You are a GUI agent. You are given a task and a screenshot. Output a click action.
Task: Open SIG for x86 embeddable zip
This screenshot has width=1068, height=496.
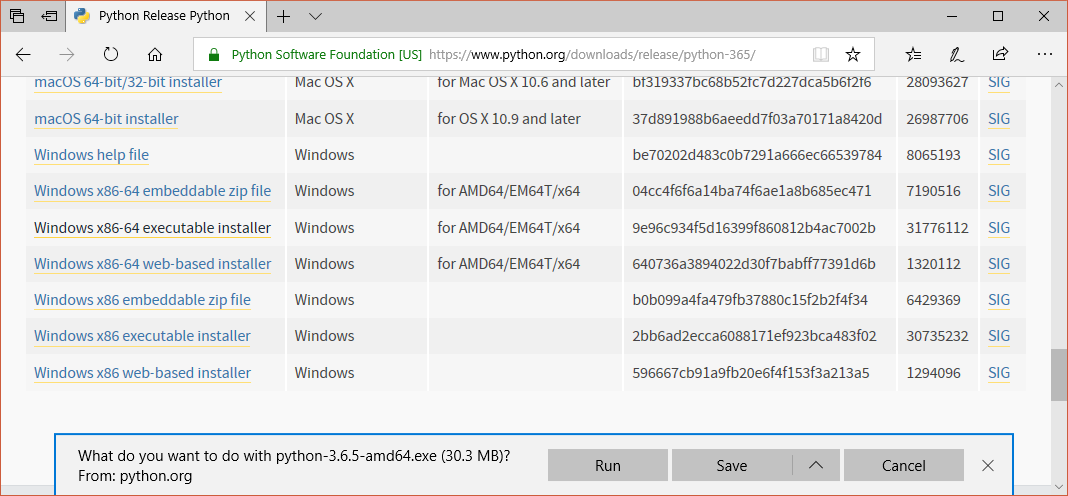[x=999, y=300]
